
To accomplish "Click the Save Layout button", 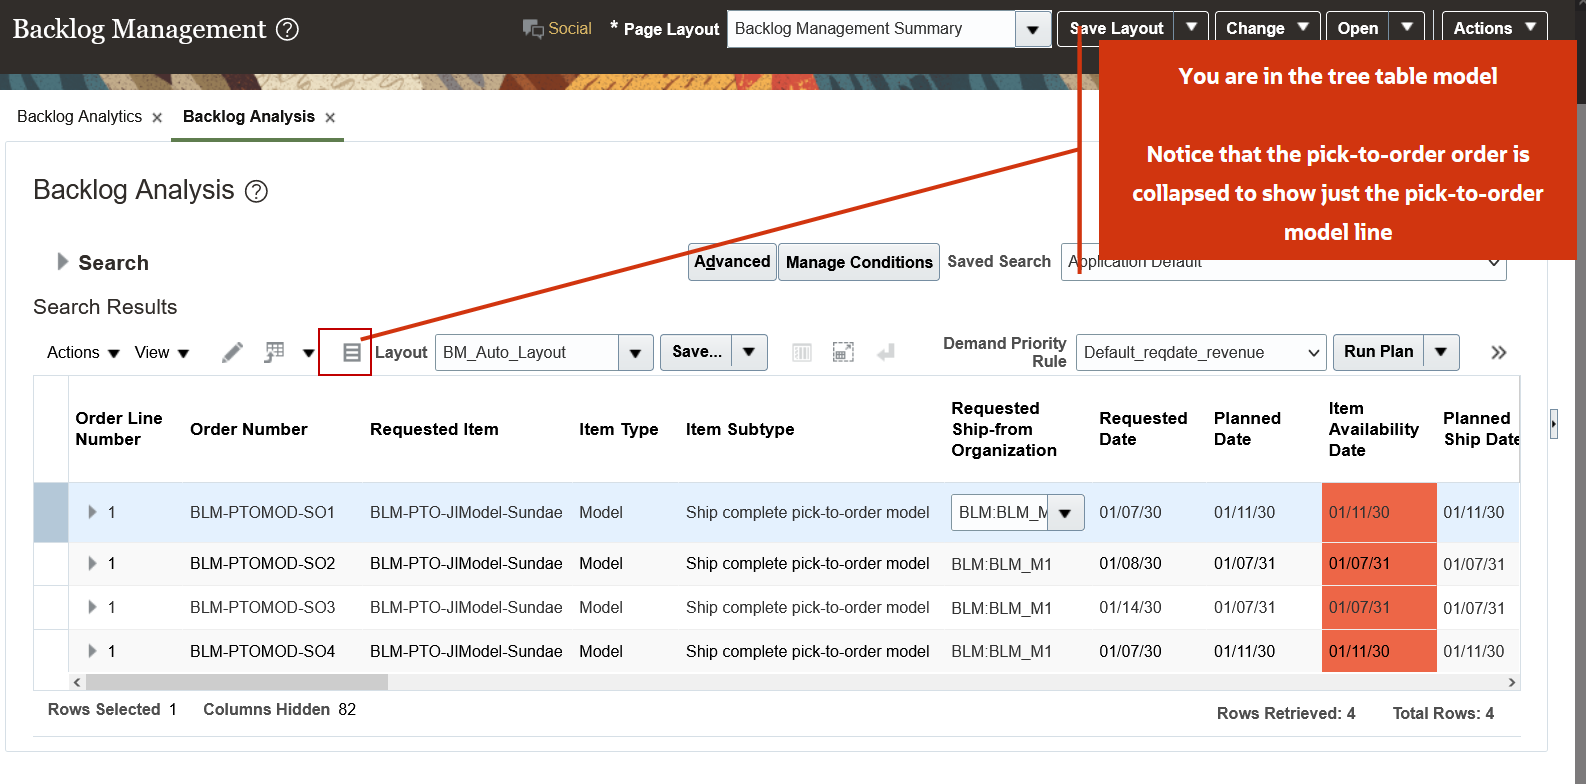I will [x=1116, y=28].
